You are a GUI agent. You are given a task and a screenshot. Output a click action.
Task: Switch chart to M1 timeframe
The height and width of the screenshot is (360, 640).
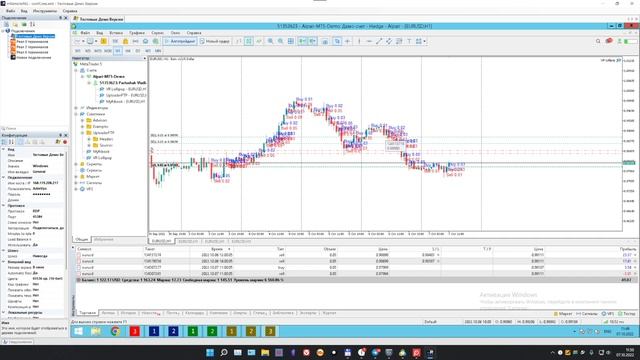[x=78, y=51]
